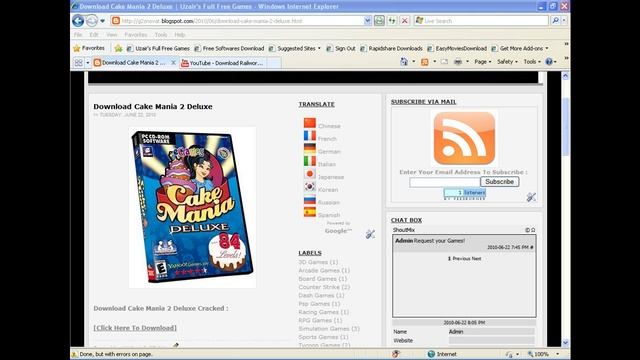The height and width of the screenshot is (360, 640).
Task: Open the Counter Strike (2) label
Action: click(x=324, y=287)
